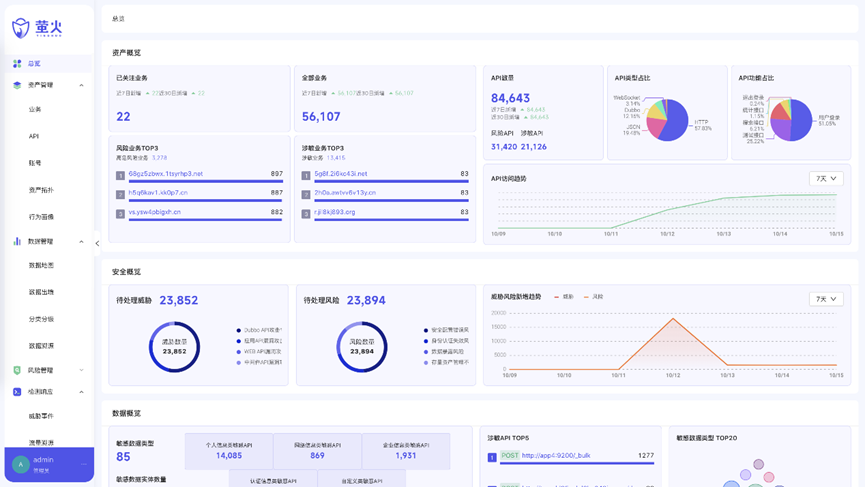Click the 已关注业务 count 22

tap(123, 116)
